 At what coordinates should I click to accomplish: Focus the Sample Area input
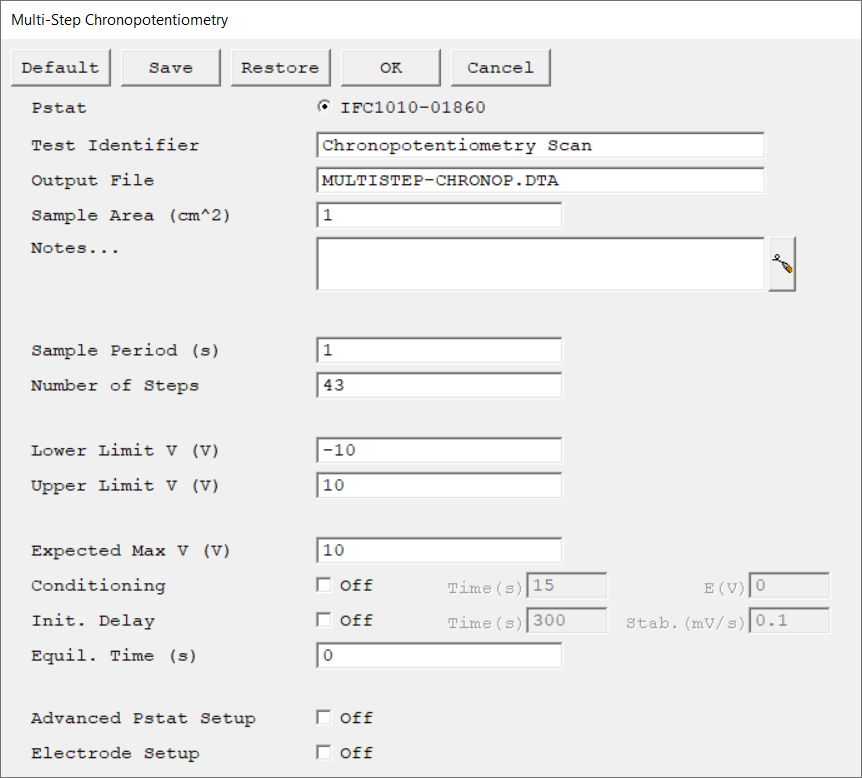[x=439, y=215]
